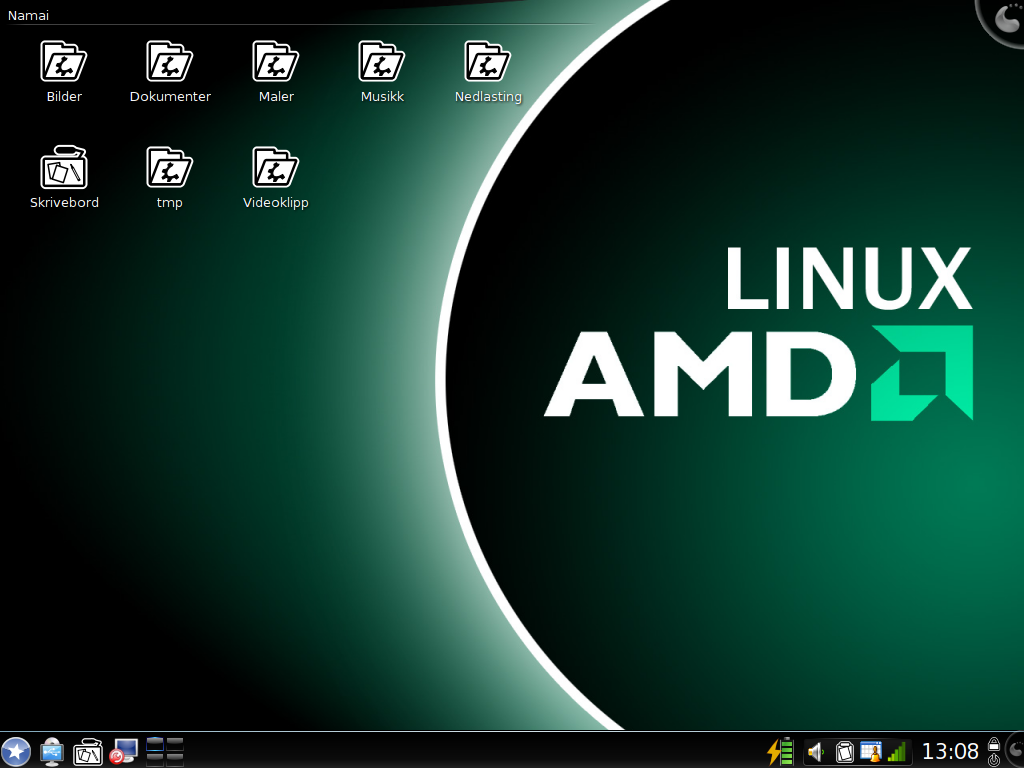
Task: Open the battery monitor charging icon
Action: pyautogui.click(x=780, y=752)
